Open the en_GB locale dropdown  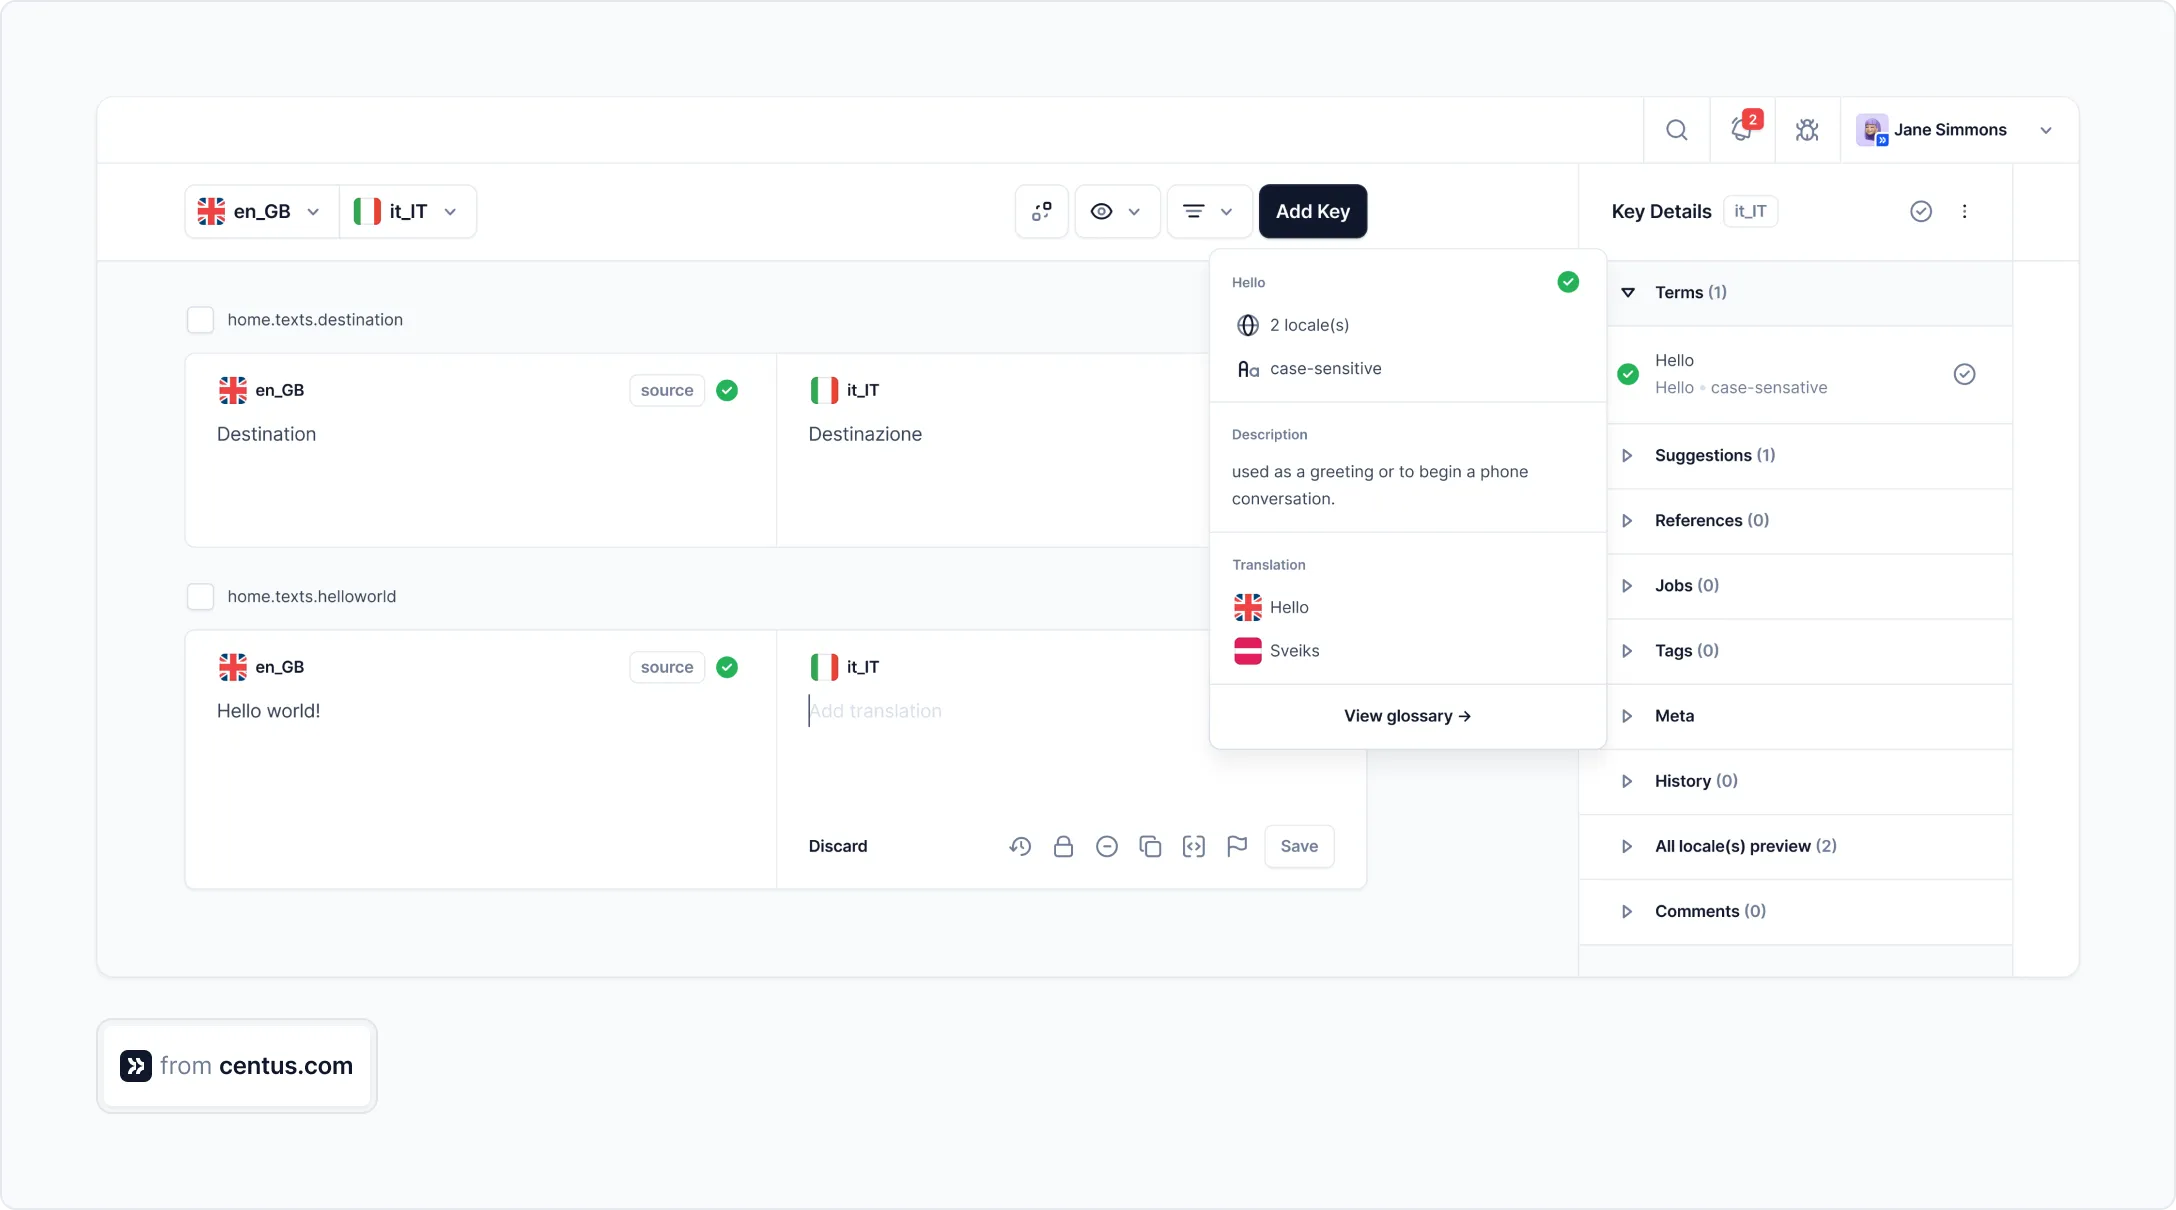(258, 211)
